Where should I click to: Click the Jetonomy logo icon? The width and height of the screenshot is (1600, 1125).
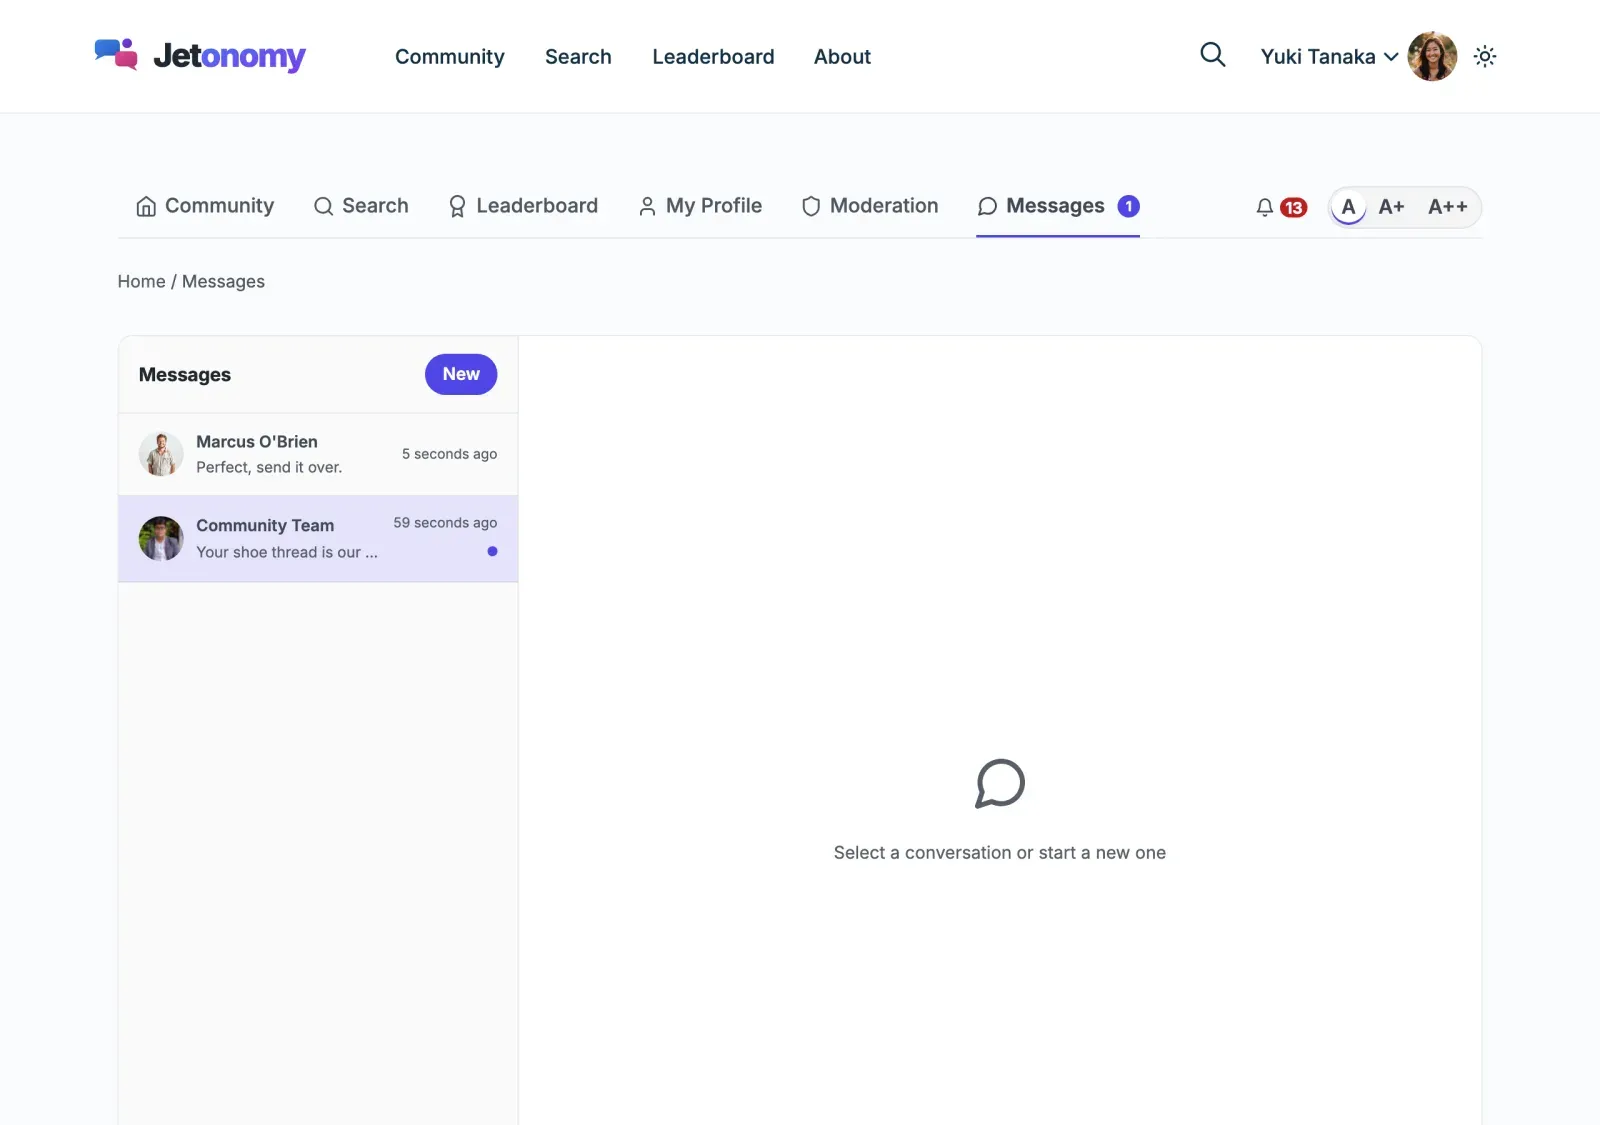[116, 55]
